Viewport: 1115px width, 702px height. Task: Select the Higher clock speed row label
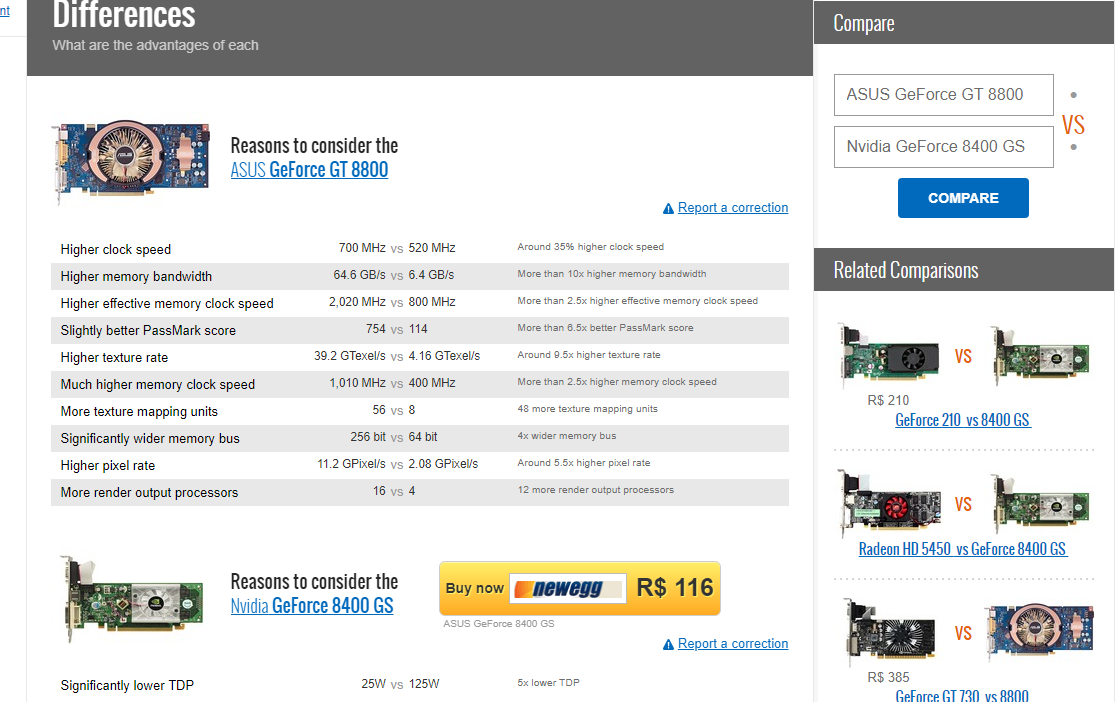pyautogui.click(x=116, y=250)
